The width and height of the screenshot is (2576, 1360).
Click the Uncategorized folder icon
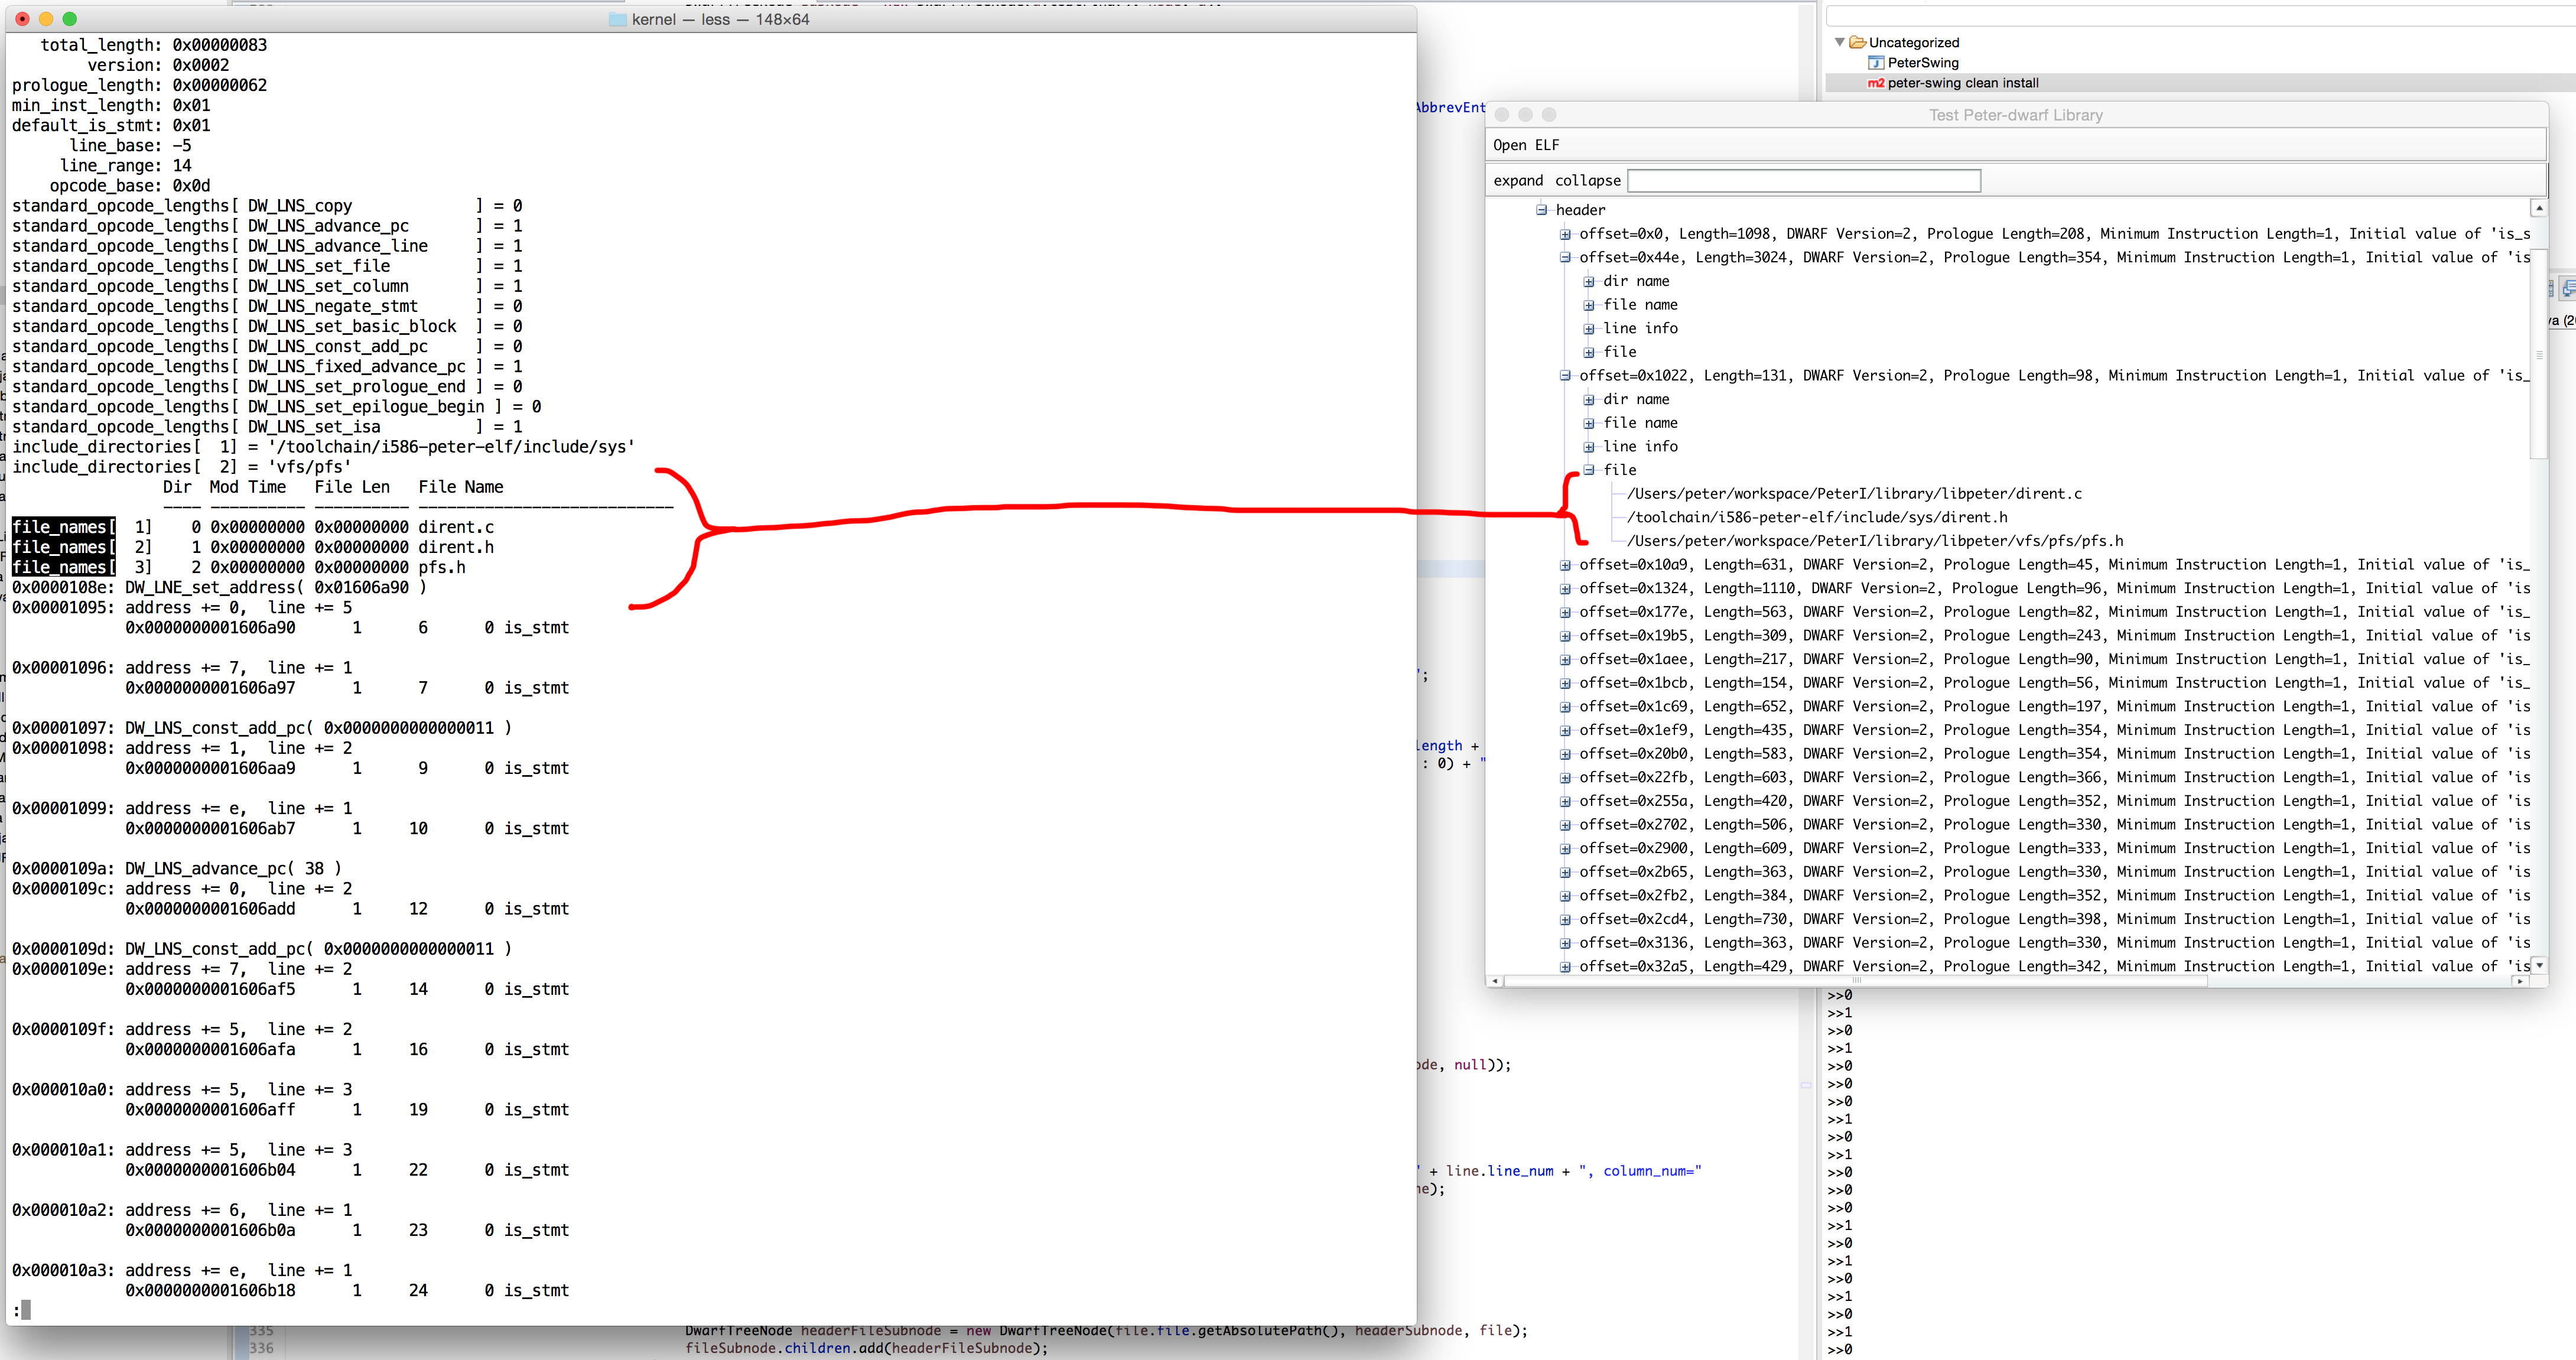tap(1858, 42)
